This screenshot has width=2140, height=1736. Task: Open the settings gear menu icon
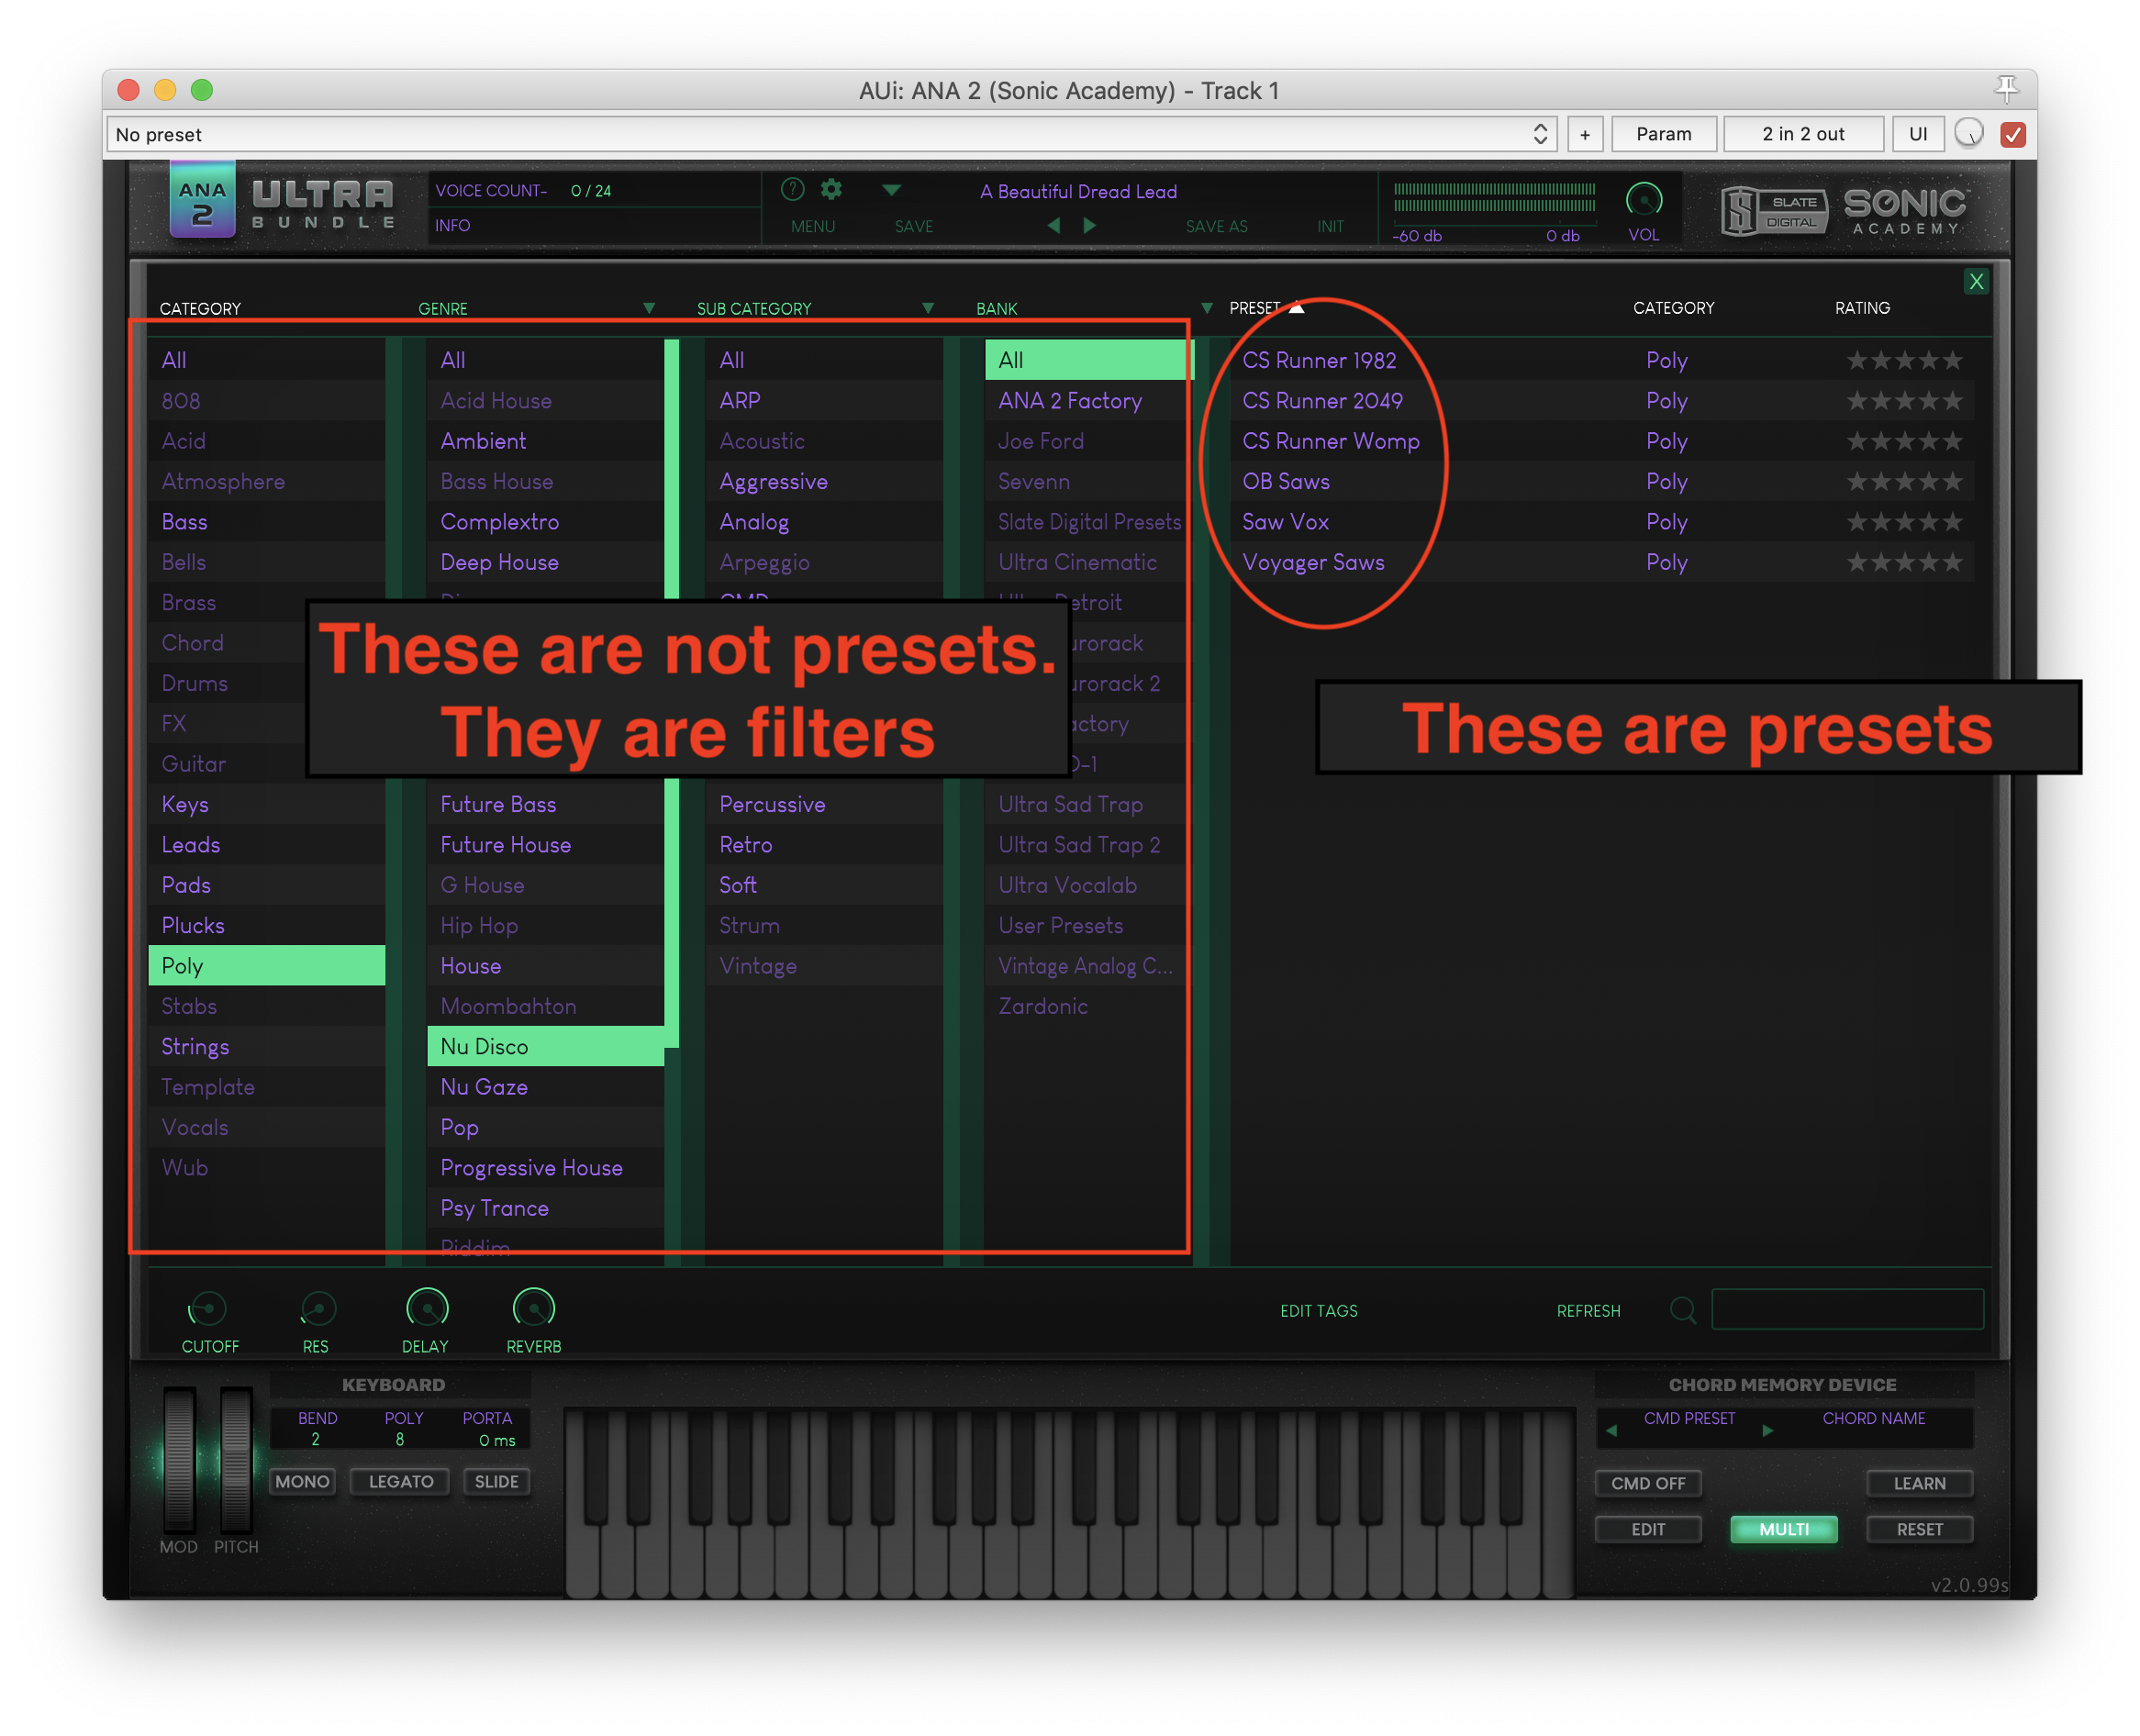[831, 189]
